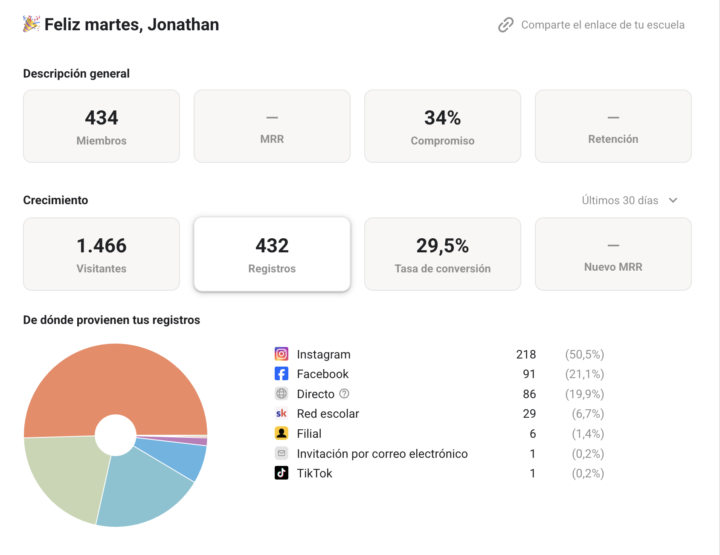Click the yellow Filial person icon
This screenshot has width=720, height=555.
[x=281, y=433]
